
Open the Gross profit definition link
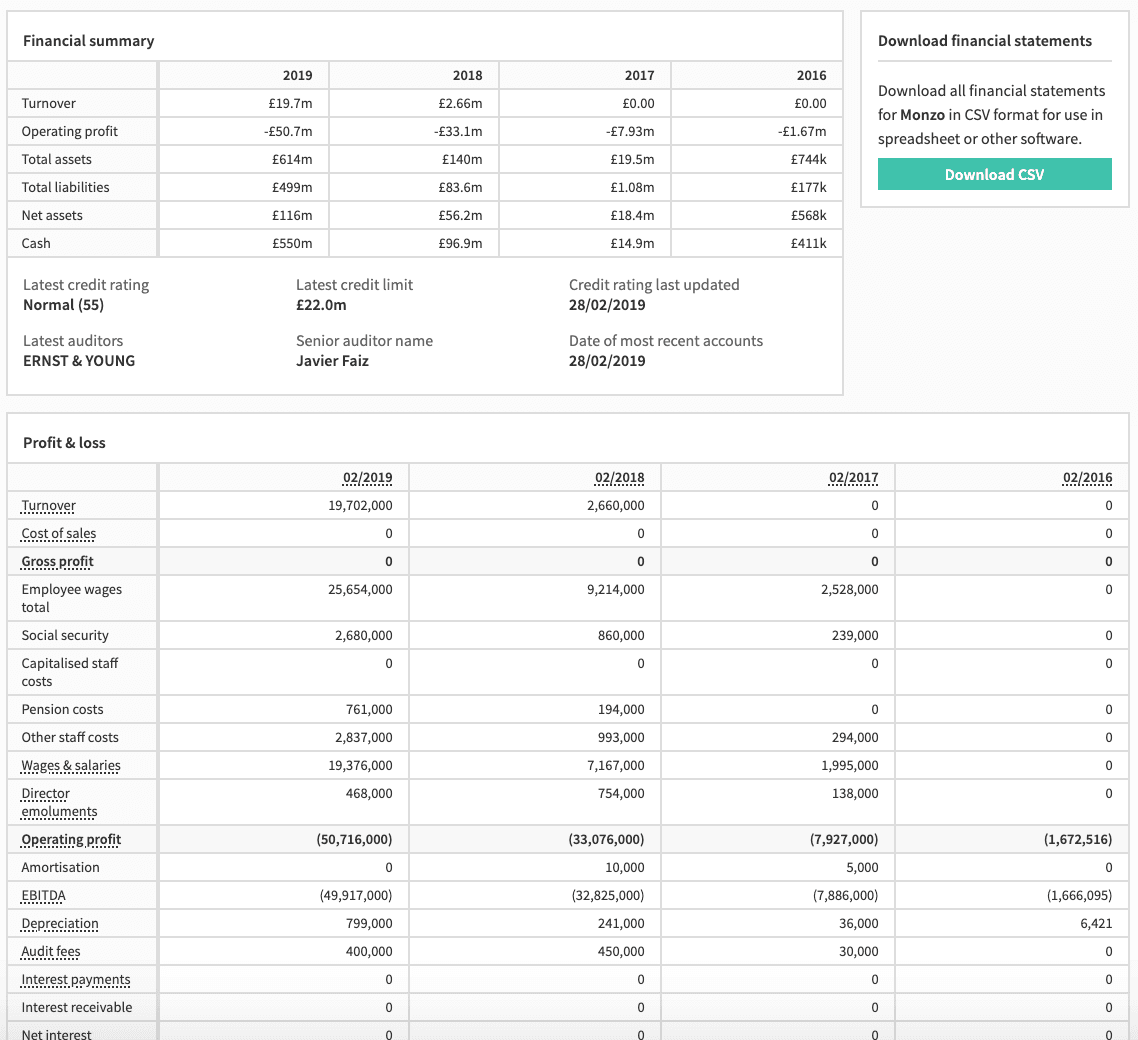(57, 562)
